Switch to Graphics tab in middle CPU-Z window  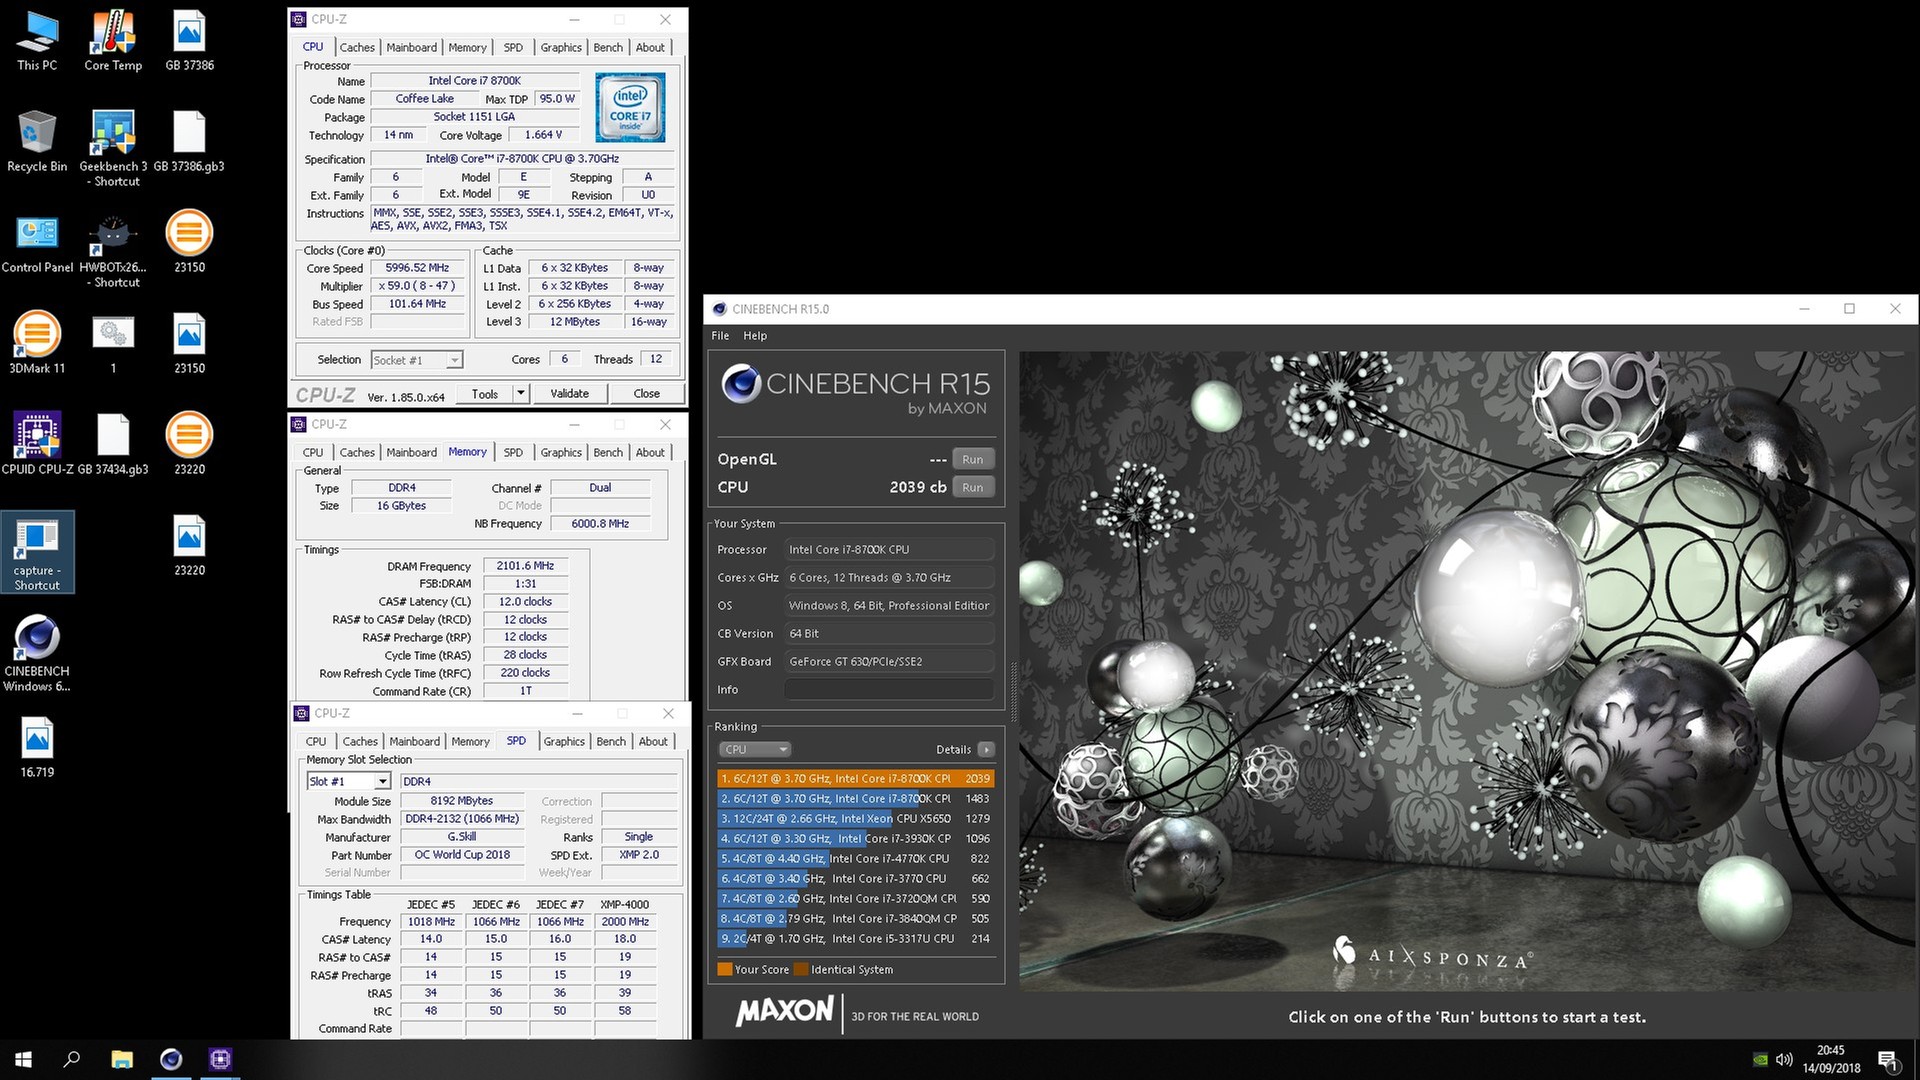tap(561, 452)
